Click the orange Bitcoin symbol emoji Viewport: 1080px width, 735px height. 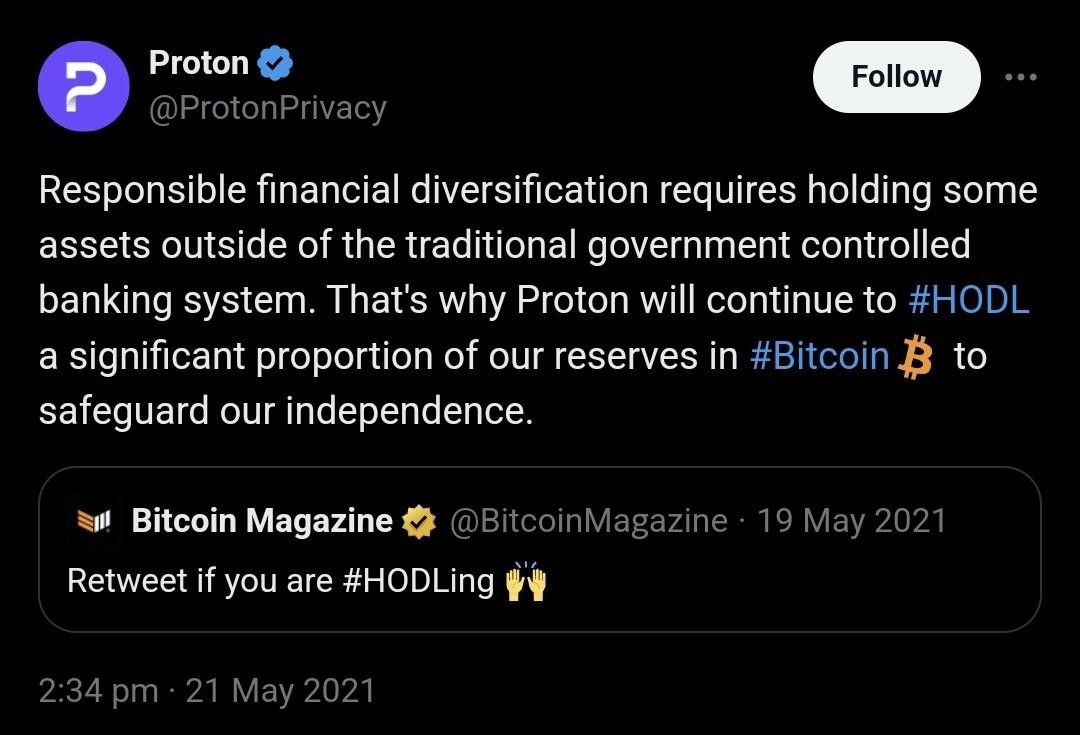pyautogui.click(x=915, y=358)
